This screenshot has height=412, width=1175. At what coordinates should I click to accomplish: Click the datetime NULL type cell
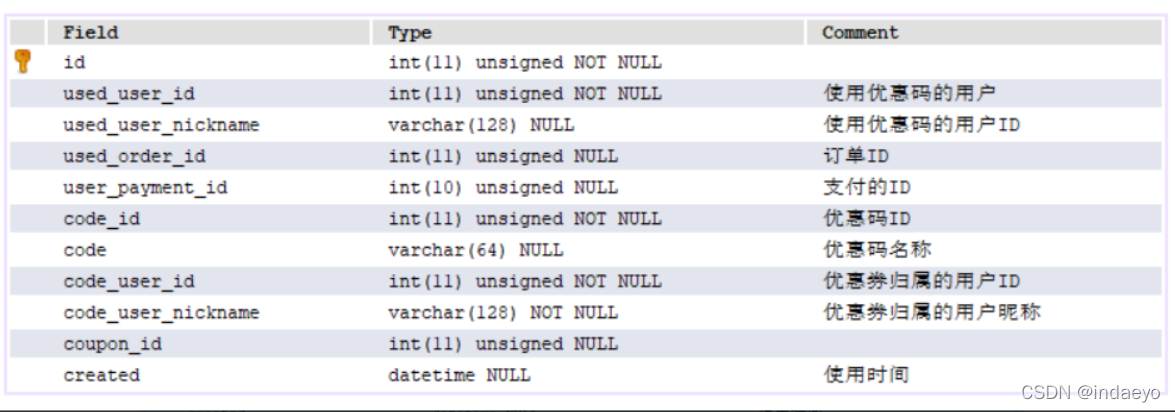(459, 375)
